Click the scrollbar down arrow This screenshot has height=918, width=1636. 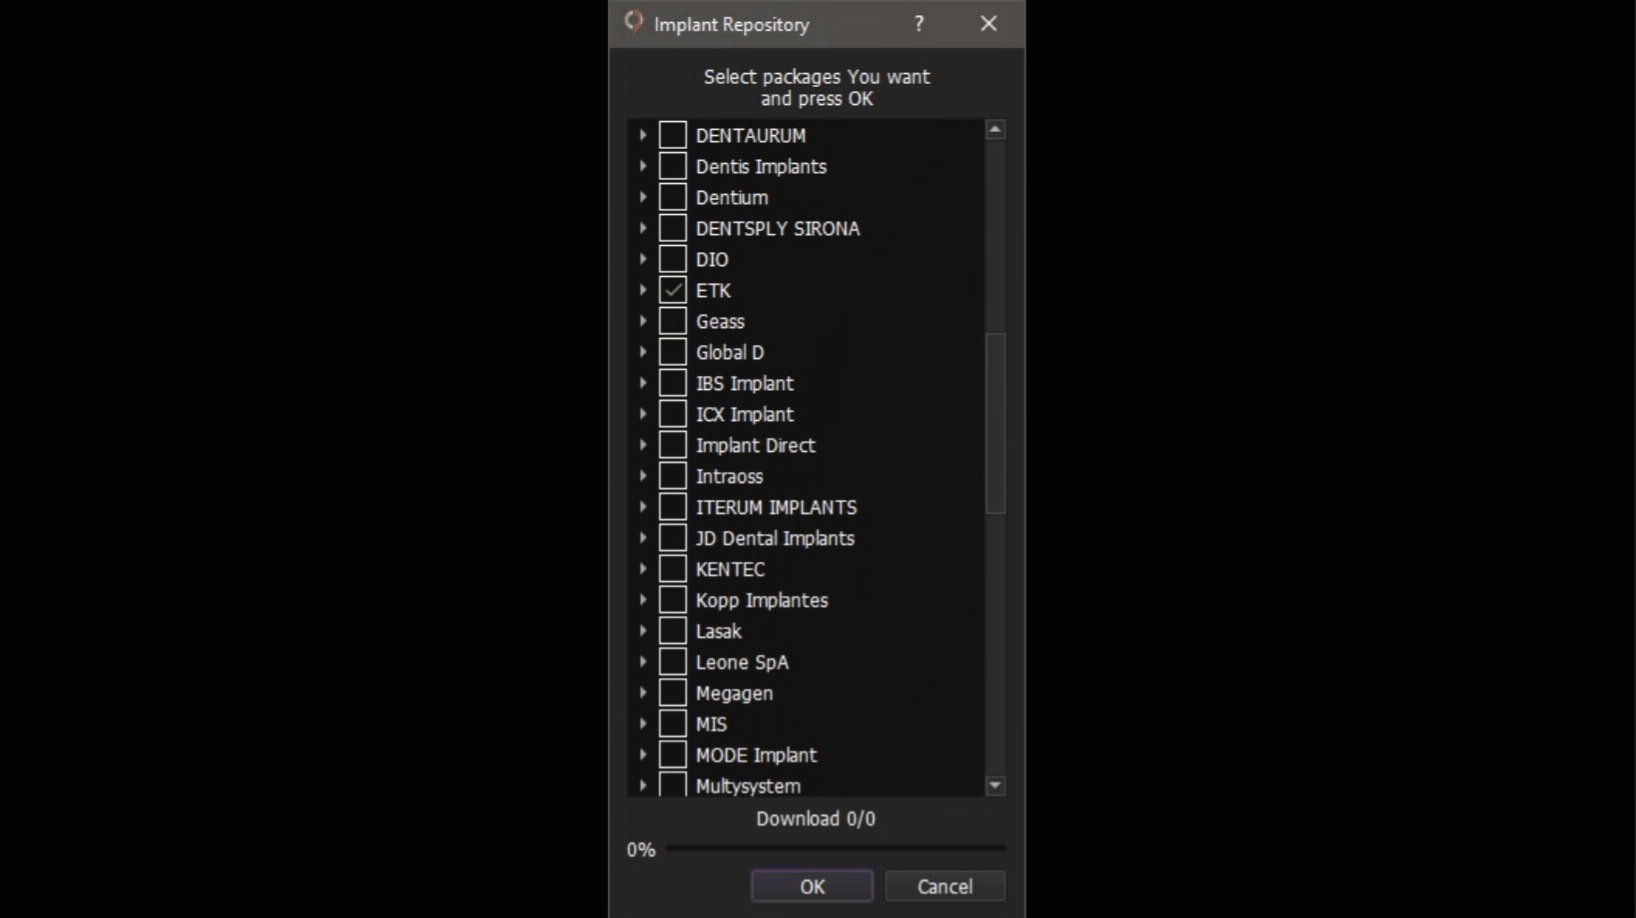coord(995,786)
